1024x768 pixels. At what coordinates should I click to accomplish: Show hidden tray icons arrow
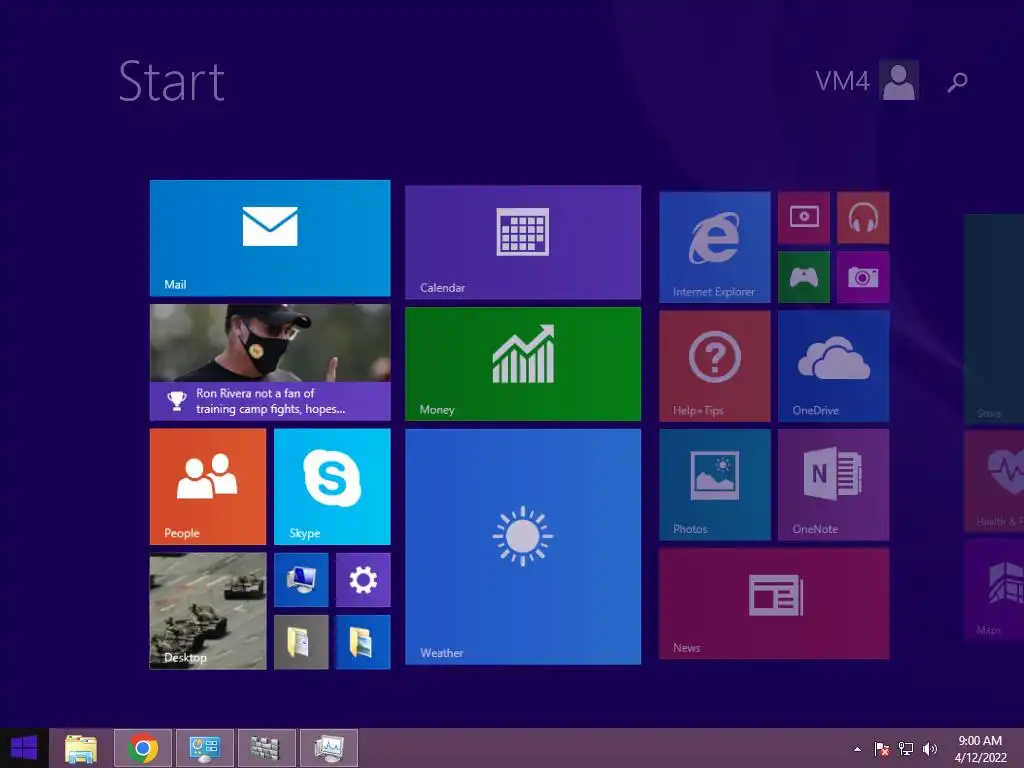point(857,749)
